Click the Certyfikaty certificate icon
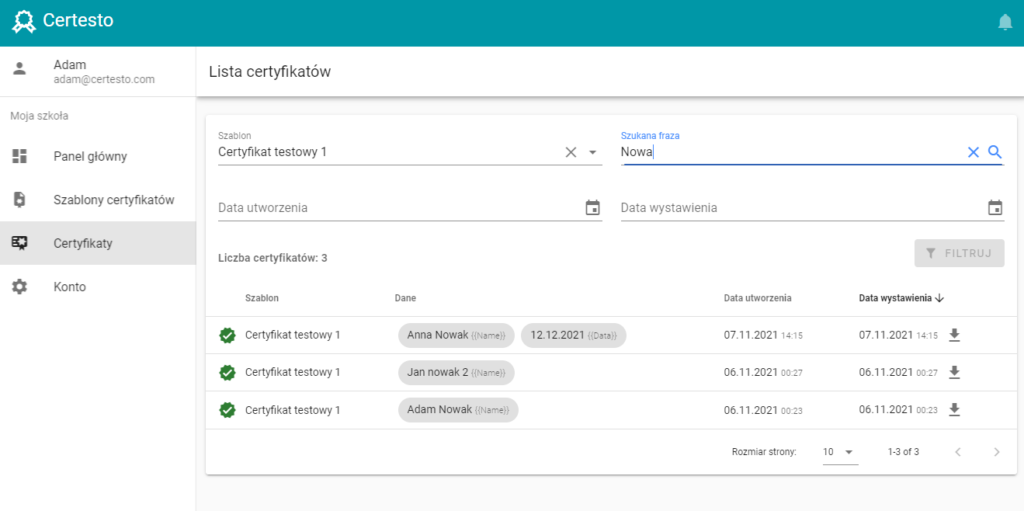Image resolution: width=1024 pixels, height=511 pixels. tap(20, 243)
